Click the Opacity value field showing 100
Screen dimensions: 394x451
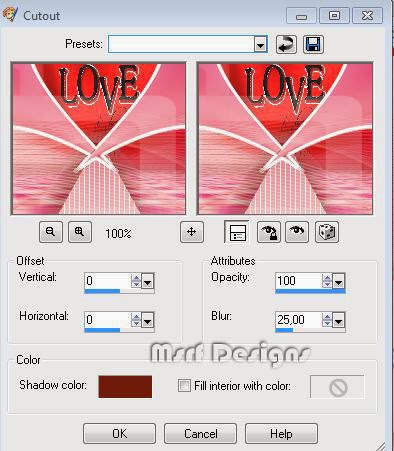299,281
